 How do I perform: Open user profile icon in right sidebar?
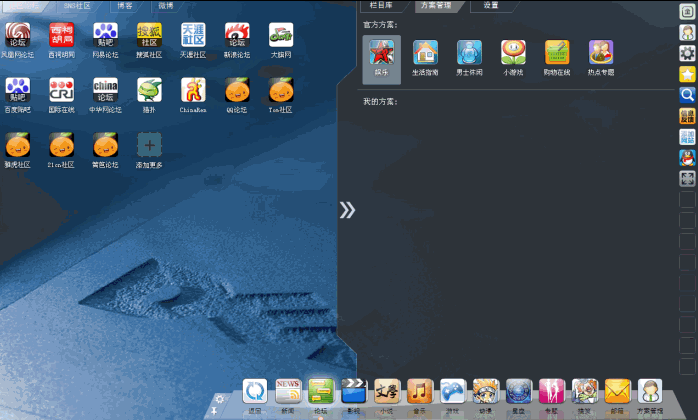(687, 32)
